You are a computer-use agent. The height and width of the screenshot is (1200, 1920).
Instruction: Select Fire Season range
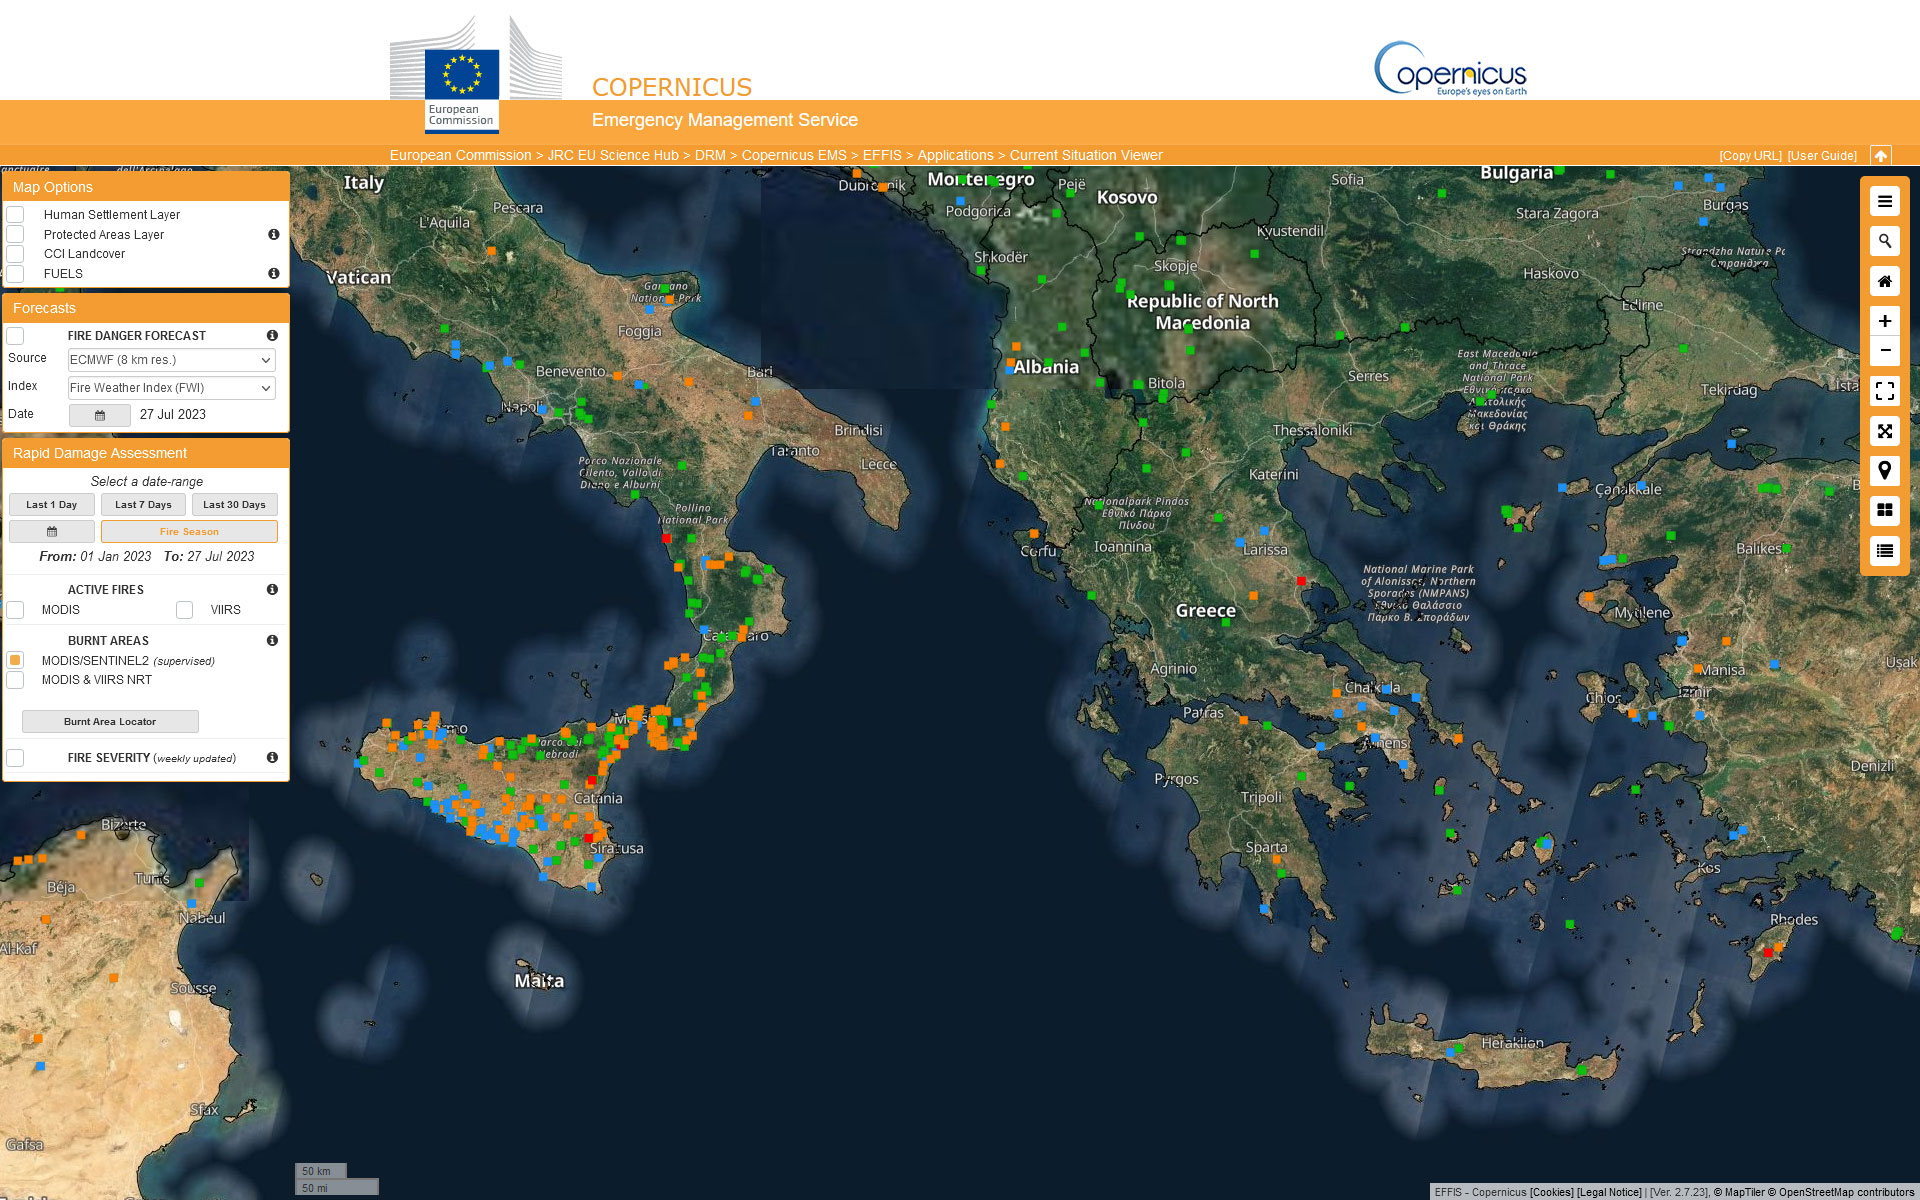click(x=189, y=531)
